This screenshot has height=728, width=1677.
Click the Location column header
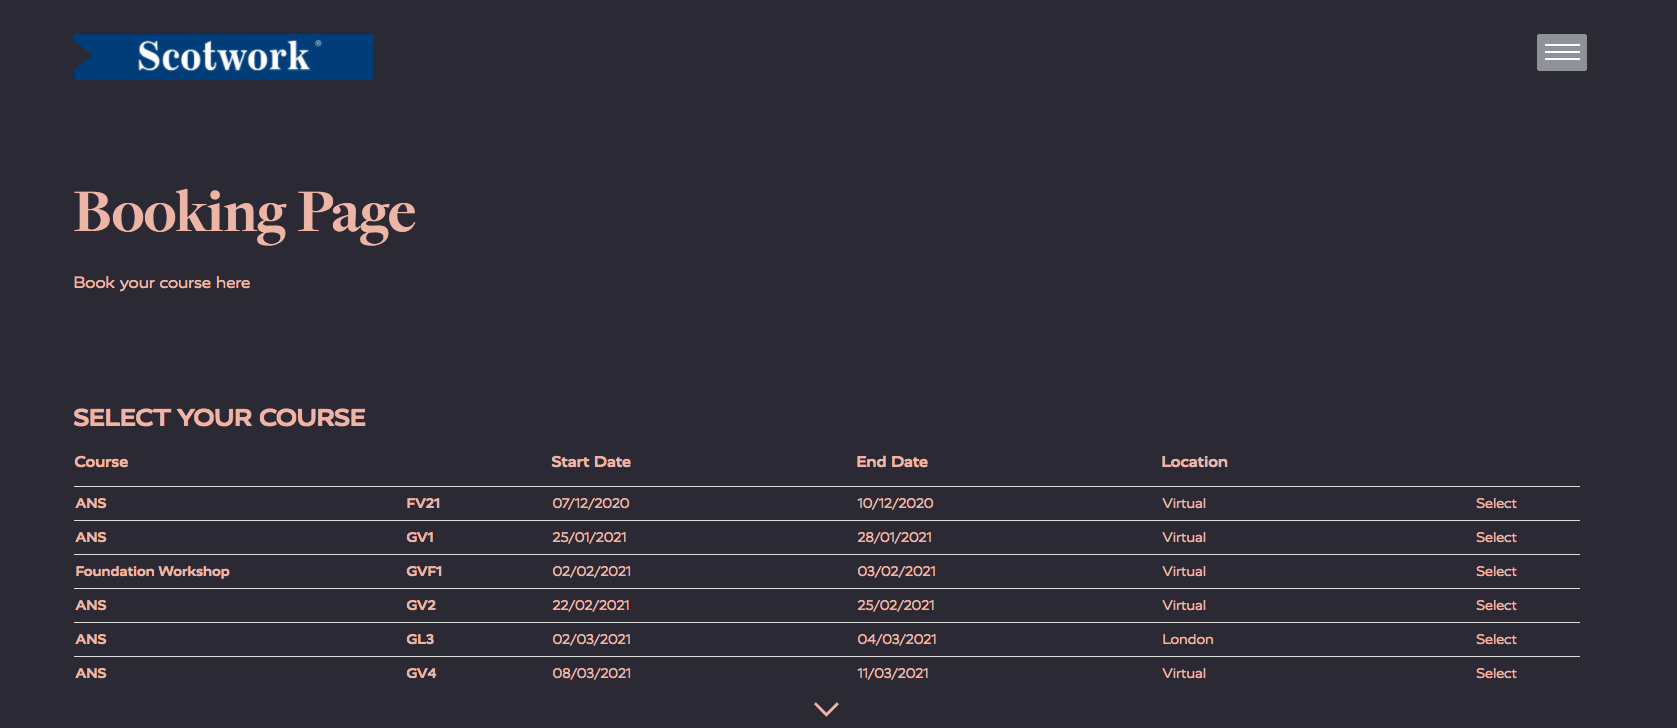point(1195,461)
